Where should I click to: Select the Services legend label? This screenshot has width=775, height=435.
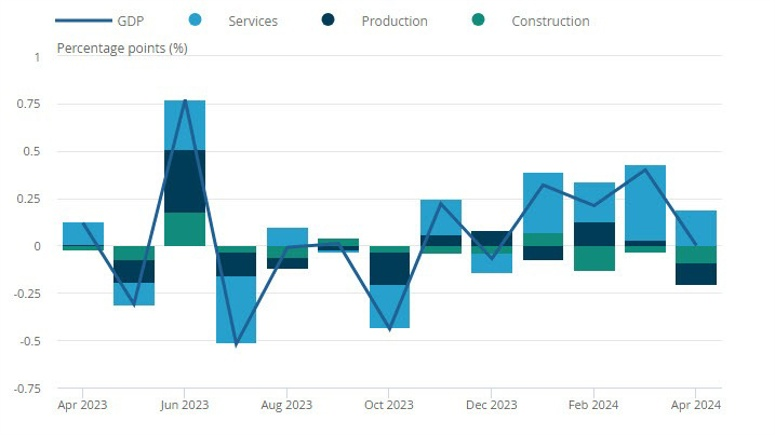[253, 21]
